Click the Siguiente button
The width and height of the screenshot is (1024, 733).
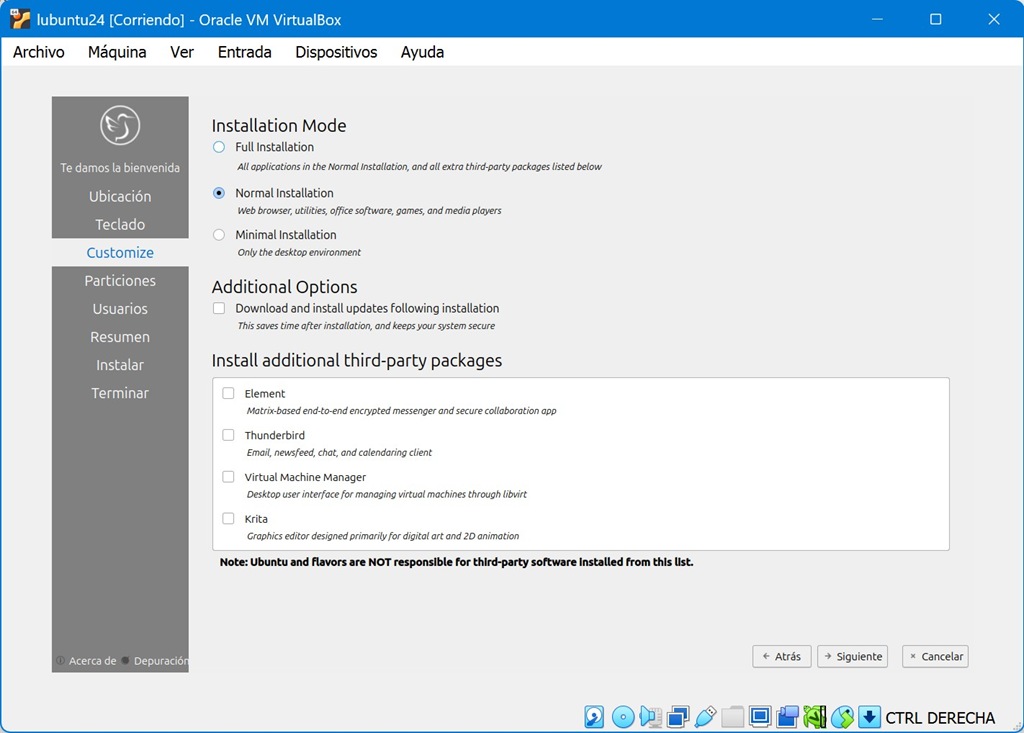(852, 657)
